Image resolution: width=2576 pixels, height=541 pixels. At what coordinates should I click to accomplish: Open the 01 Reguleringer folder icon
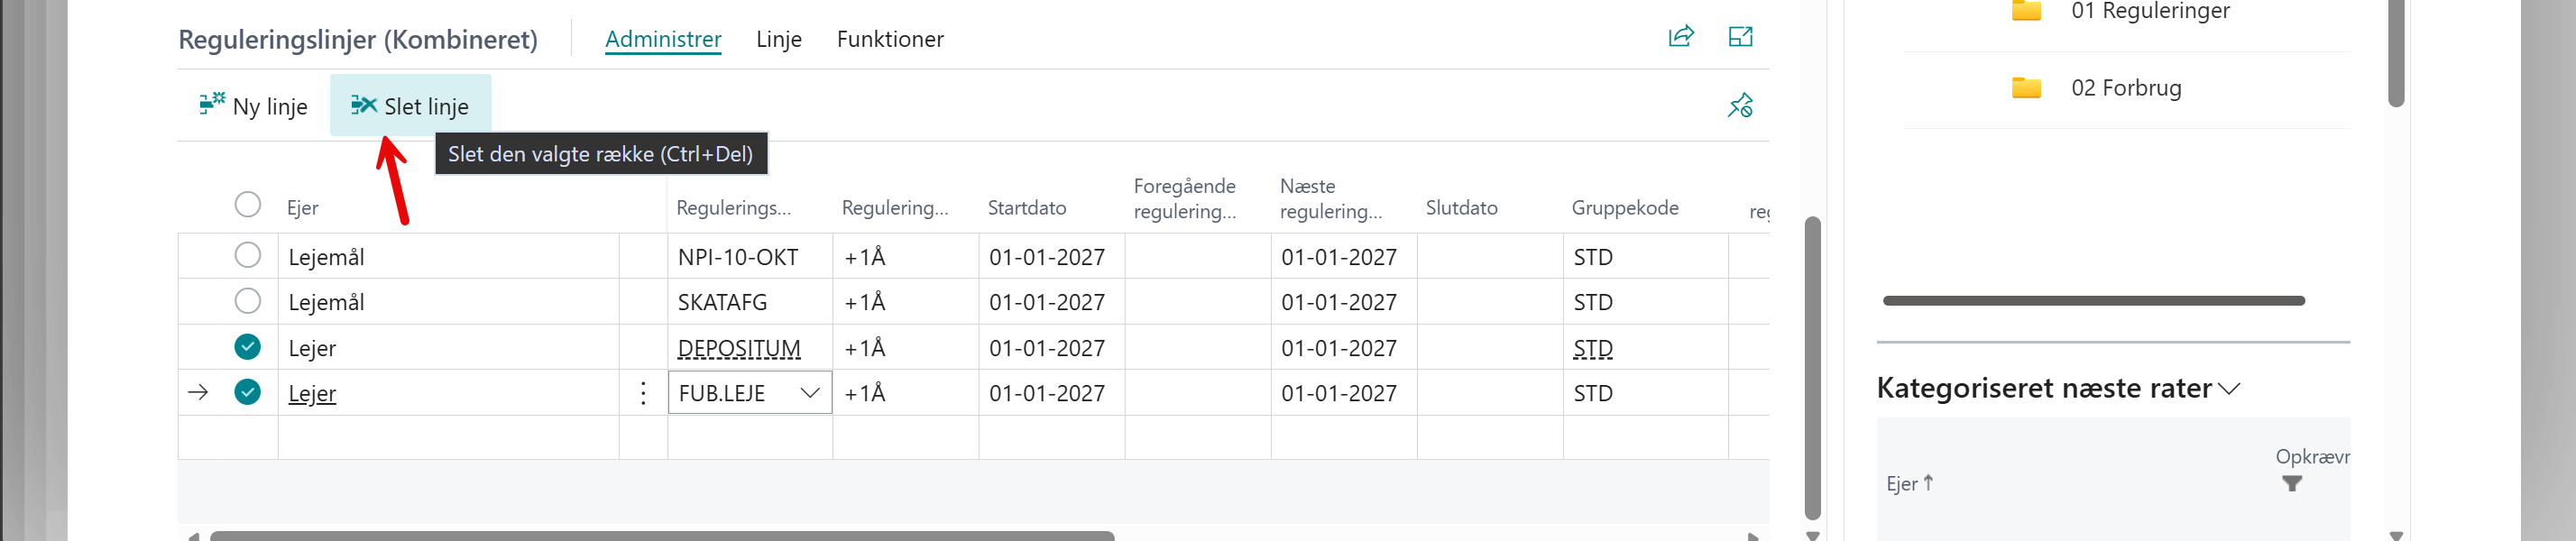(x=2026, y=11)
